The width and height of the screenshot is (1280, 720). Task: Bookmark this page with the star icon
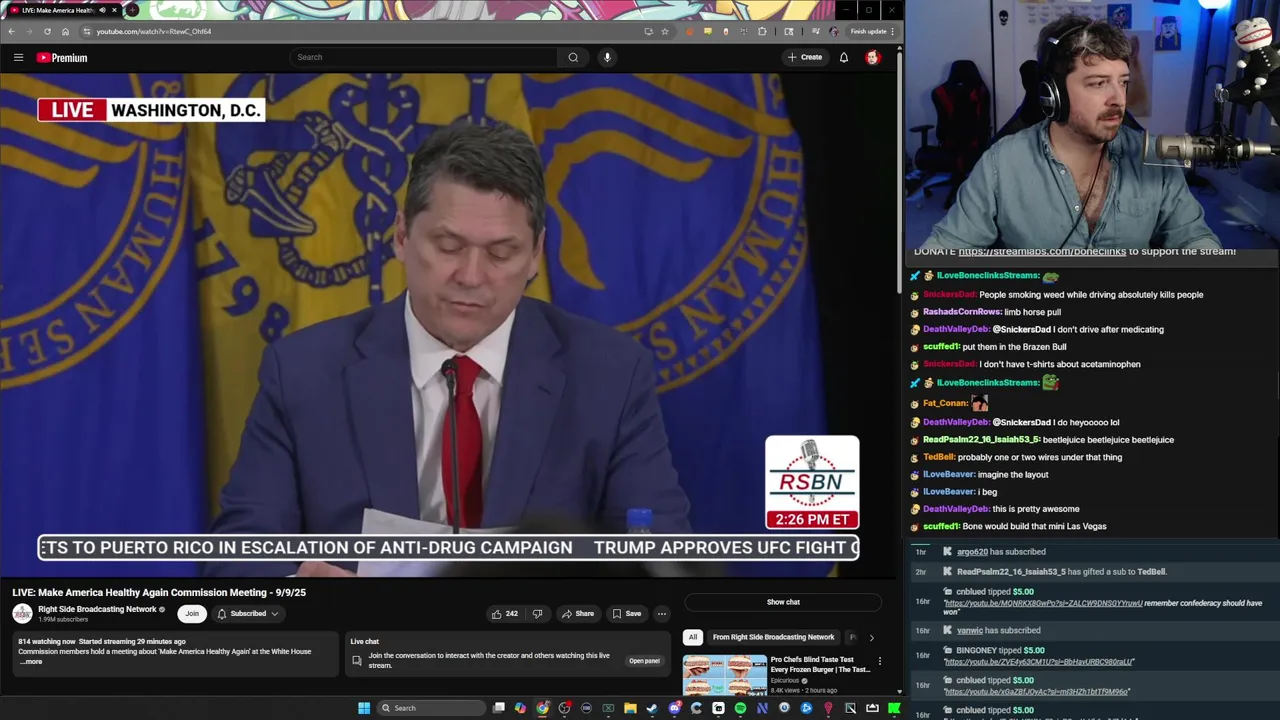pyautogui.click(x=664, y=31)
